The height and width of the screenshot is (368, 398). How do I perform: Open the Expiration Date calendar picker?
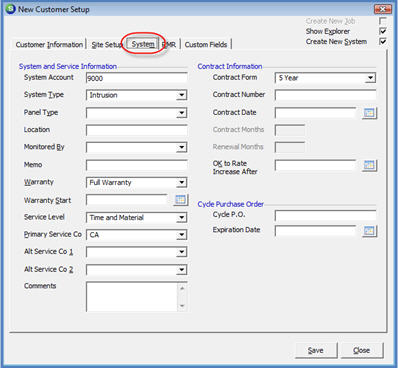(x=369, y=231)
